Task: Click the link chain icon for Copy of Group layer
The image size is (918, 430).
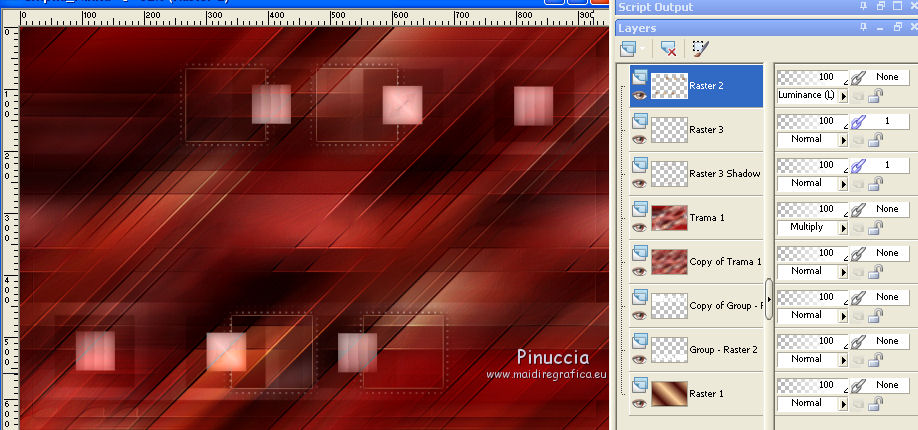Action: point(858,296)
